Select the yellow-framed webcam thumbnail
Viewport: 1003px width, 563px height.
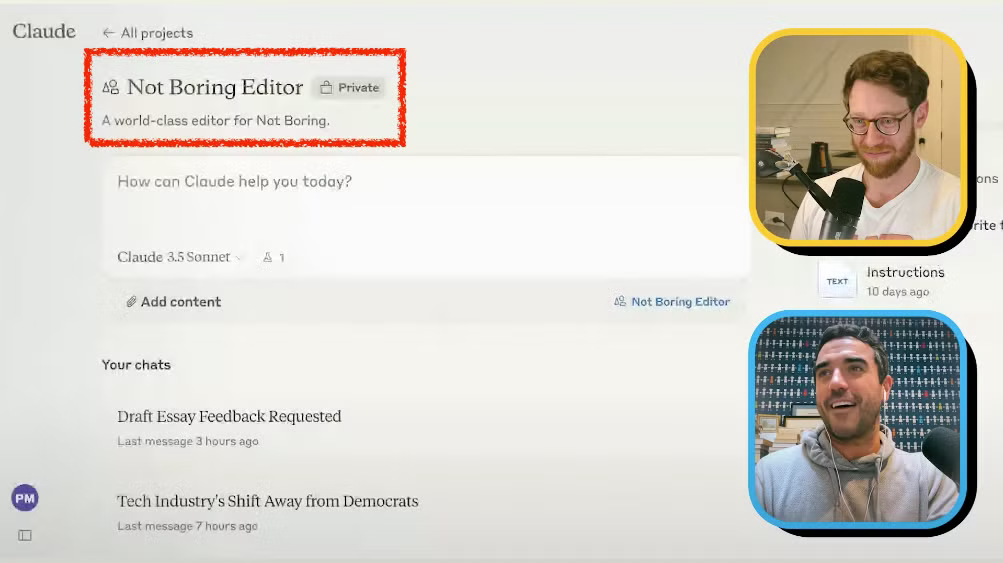pos(858,137)
